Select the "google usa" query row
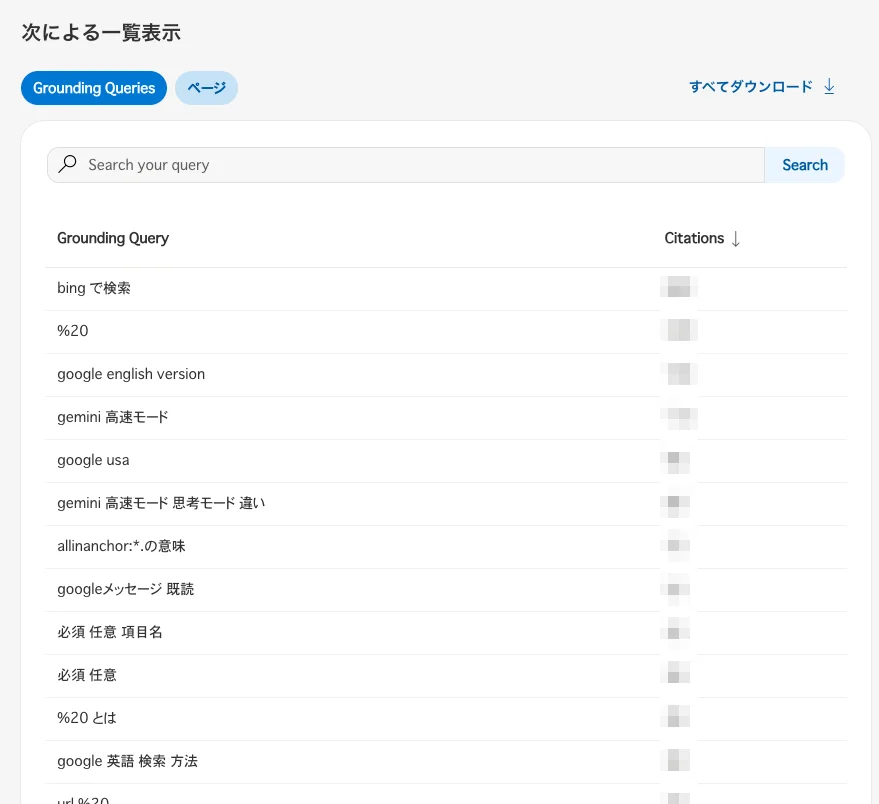Screen dimensions: 879x804 point(93,460)
